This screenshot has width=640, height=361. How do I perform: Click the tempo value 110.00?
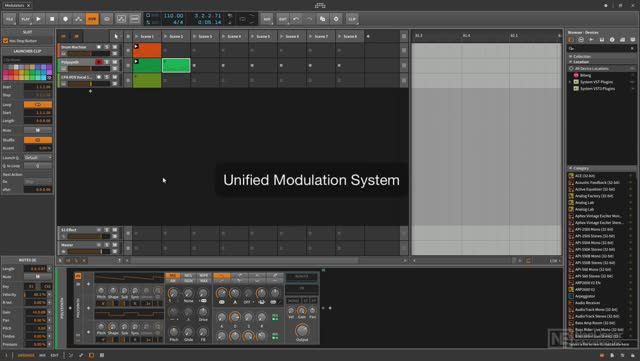(173, 16)
